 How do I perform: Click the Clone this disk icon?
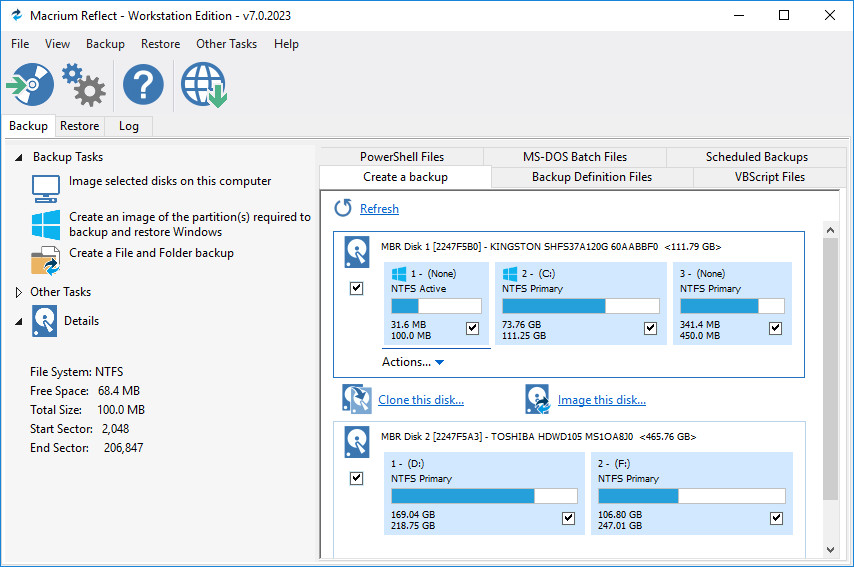pos(357,399)
